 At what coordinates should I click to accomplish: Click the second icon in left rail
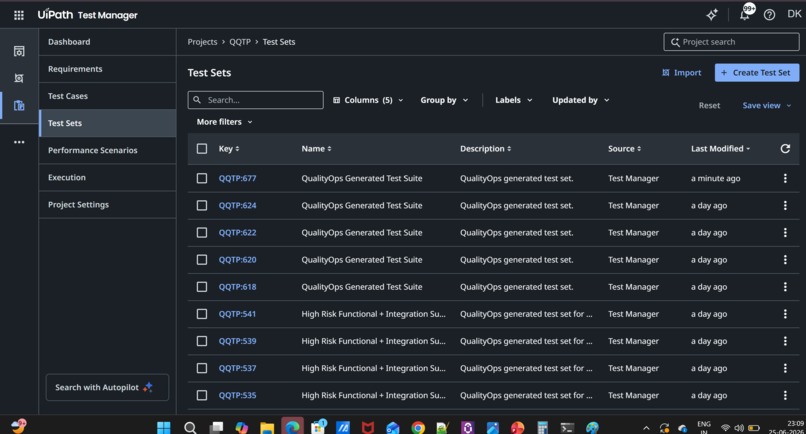(x=19, y=78)
